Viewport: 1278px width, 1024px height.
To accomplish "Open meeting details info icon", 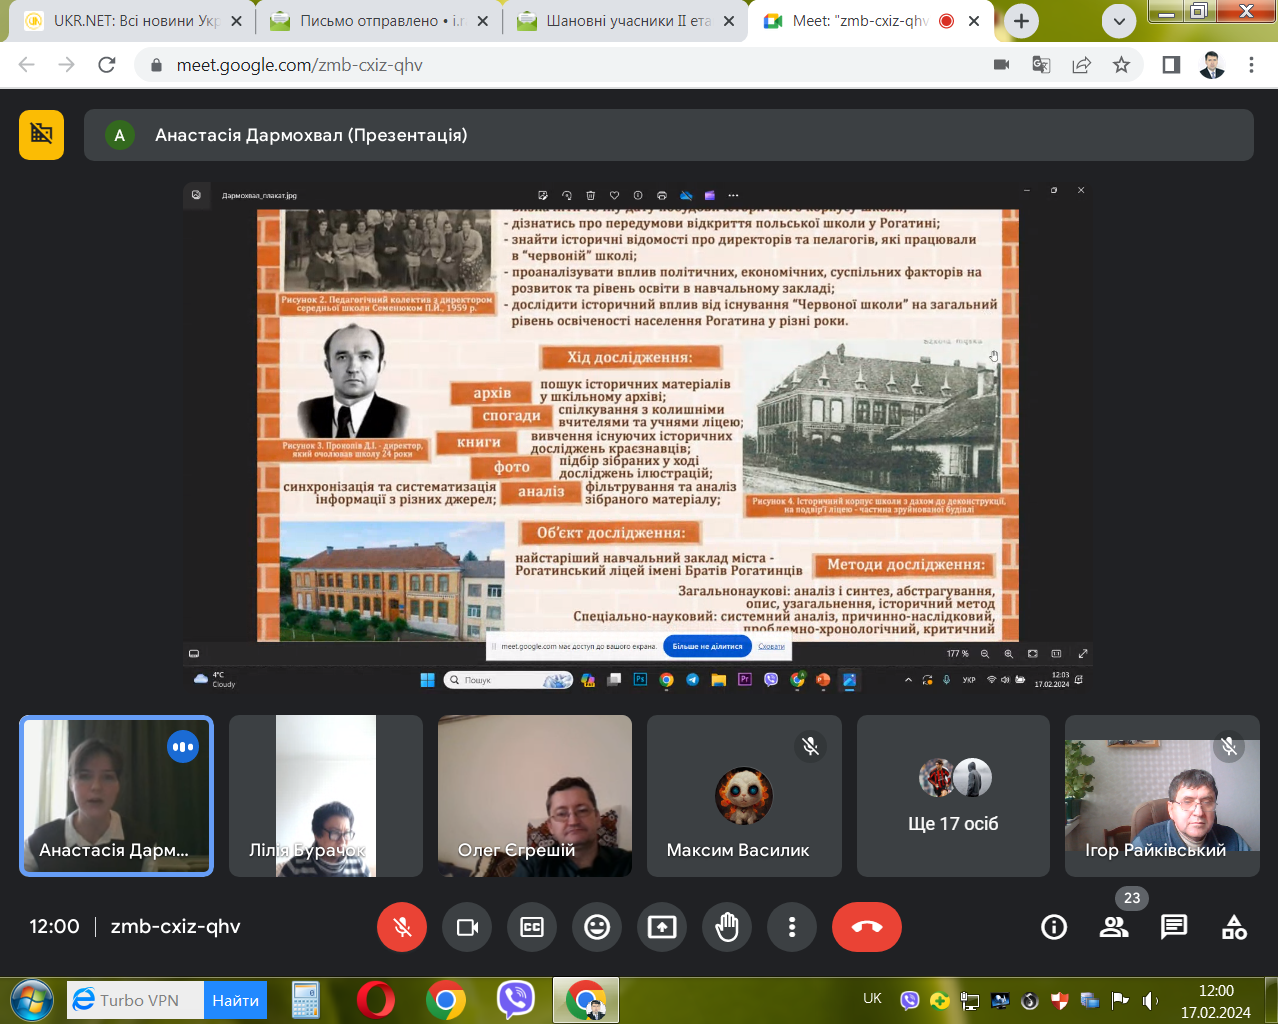I will pos(1054,927).
